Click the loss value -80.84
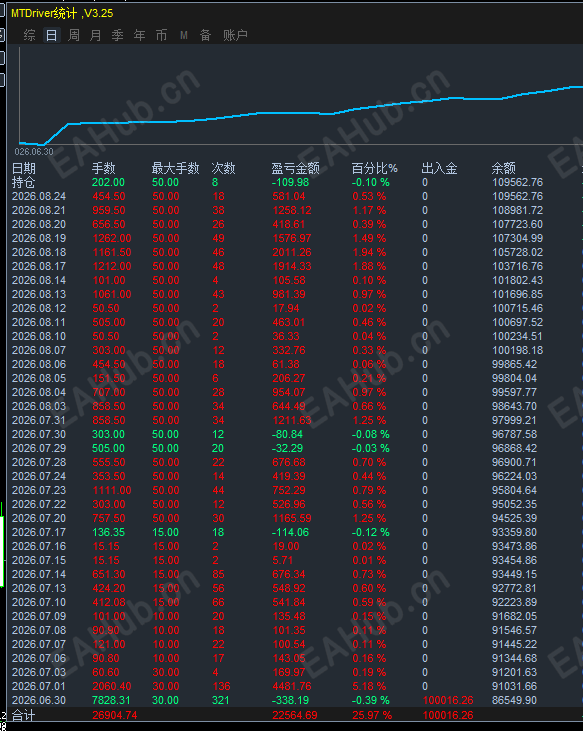The image size is (583, 731). [x=287, y=434]
